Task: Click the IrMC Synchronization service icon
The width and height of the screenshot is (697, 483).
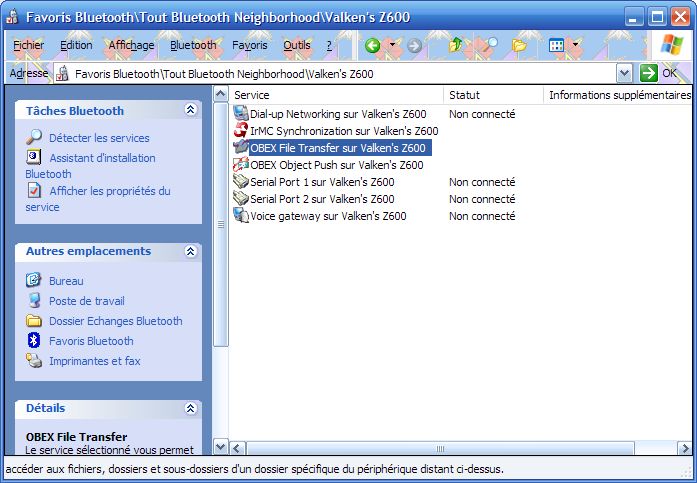Action: (241, 130)
